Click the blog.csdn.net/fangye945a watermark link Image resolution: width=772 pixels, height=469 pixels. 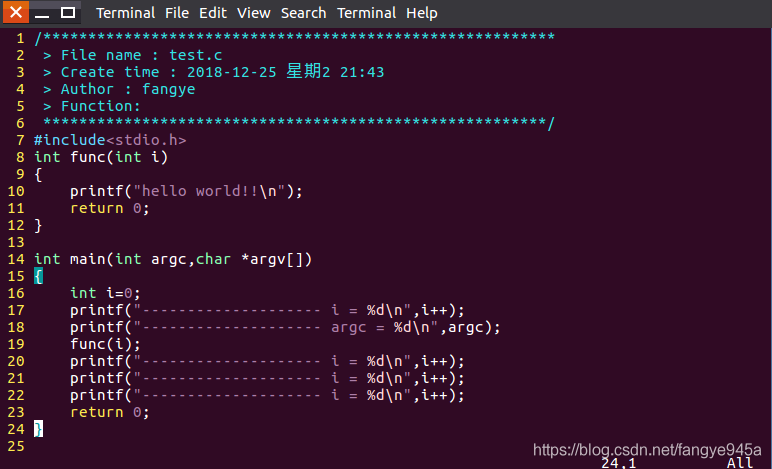point(647,450)
